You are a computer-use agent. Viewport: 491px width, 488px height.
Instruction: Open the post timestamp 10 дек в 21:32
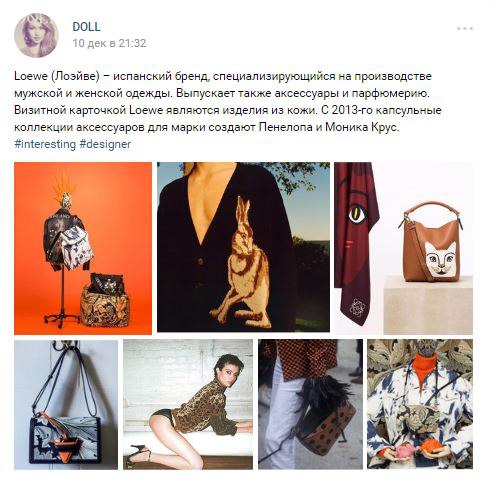109,43
